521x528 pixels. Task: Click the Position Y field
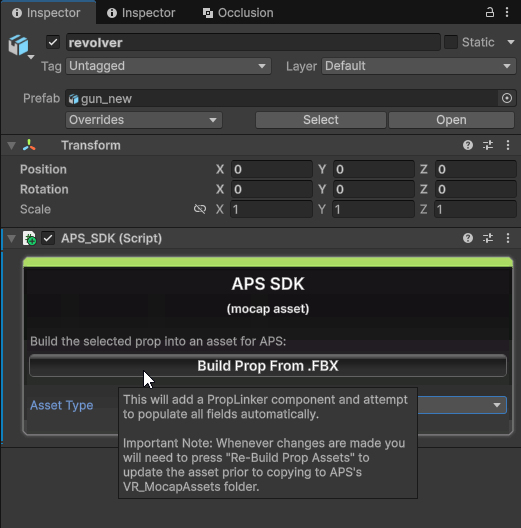[373, 169]
